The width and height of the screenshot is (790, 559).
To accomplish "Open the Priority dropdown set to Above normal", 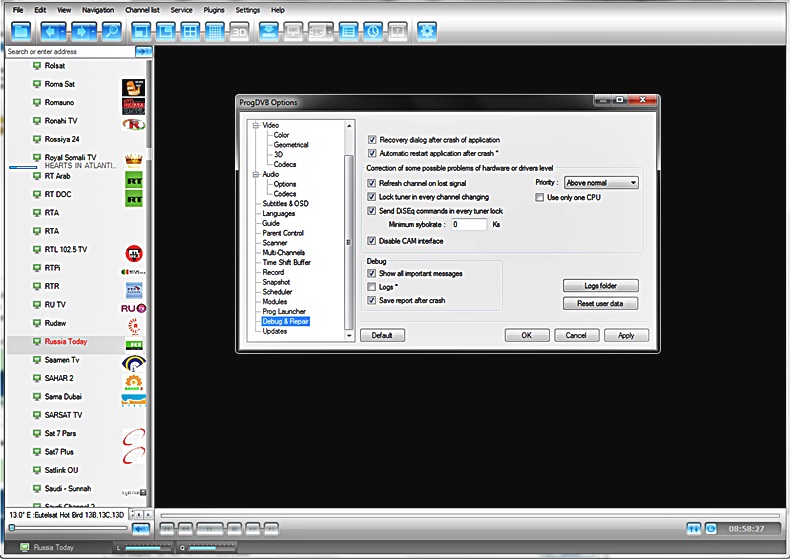I will pyautogui.click(x=600, y=183).
